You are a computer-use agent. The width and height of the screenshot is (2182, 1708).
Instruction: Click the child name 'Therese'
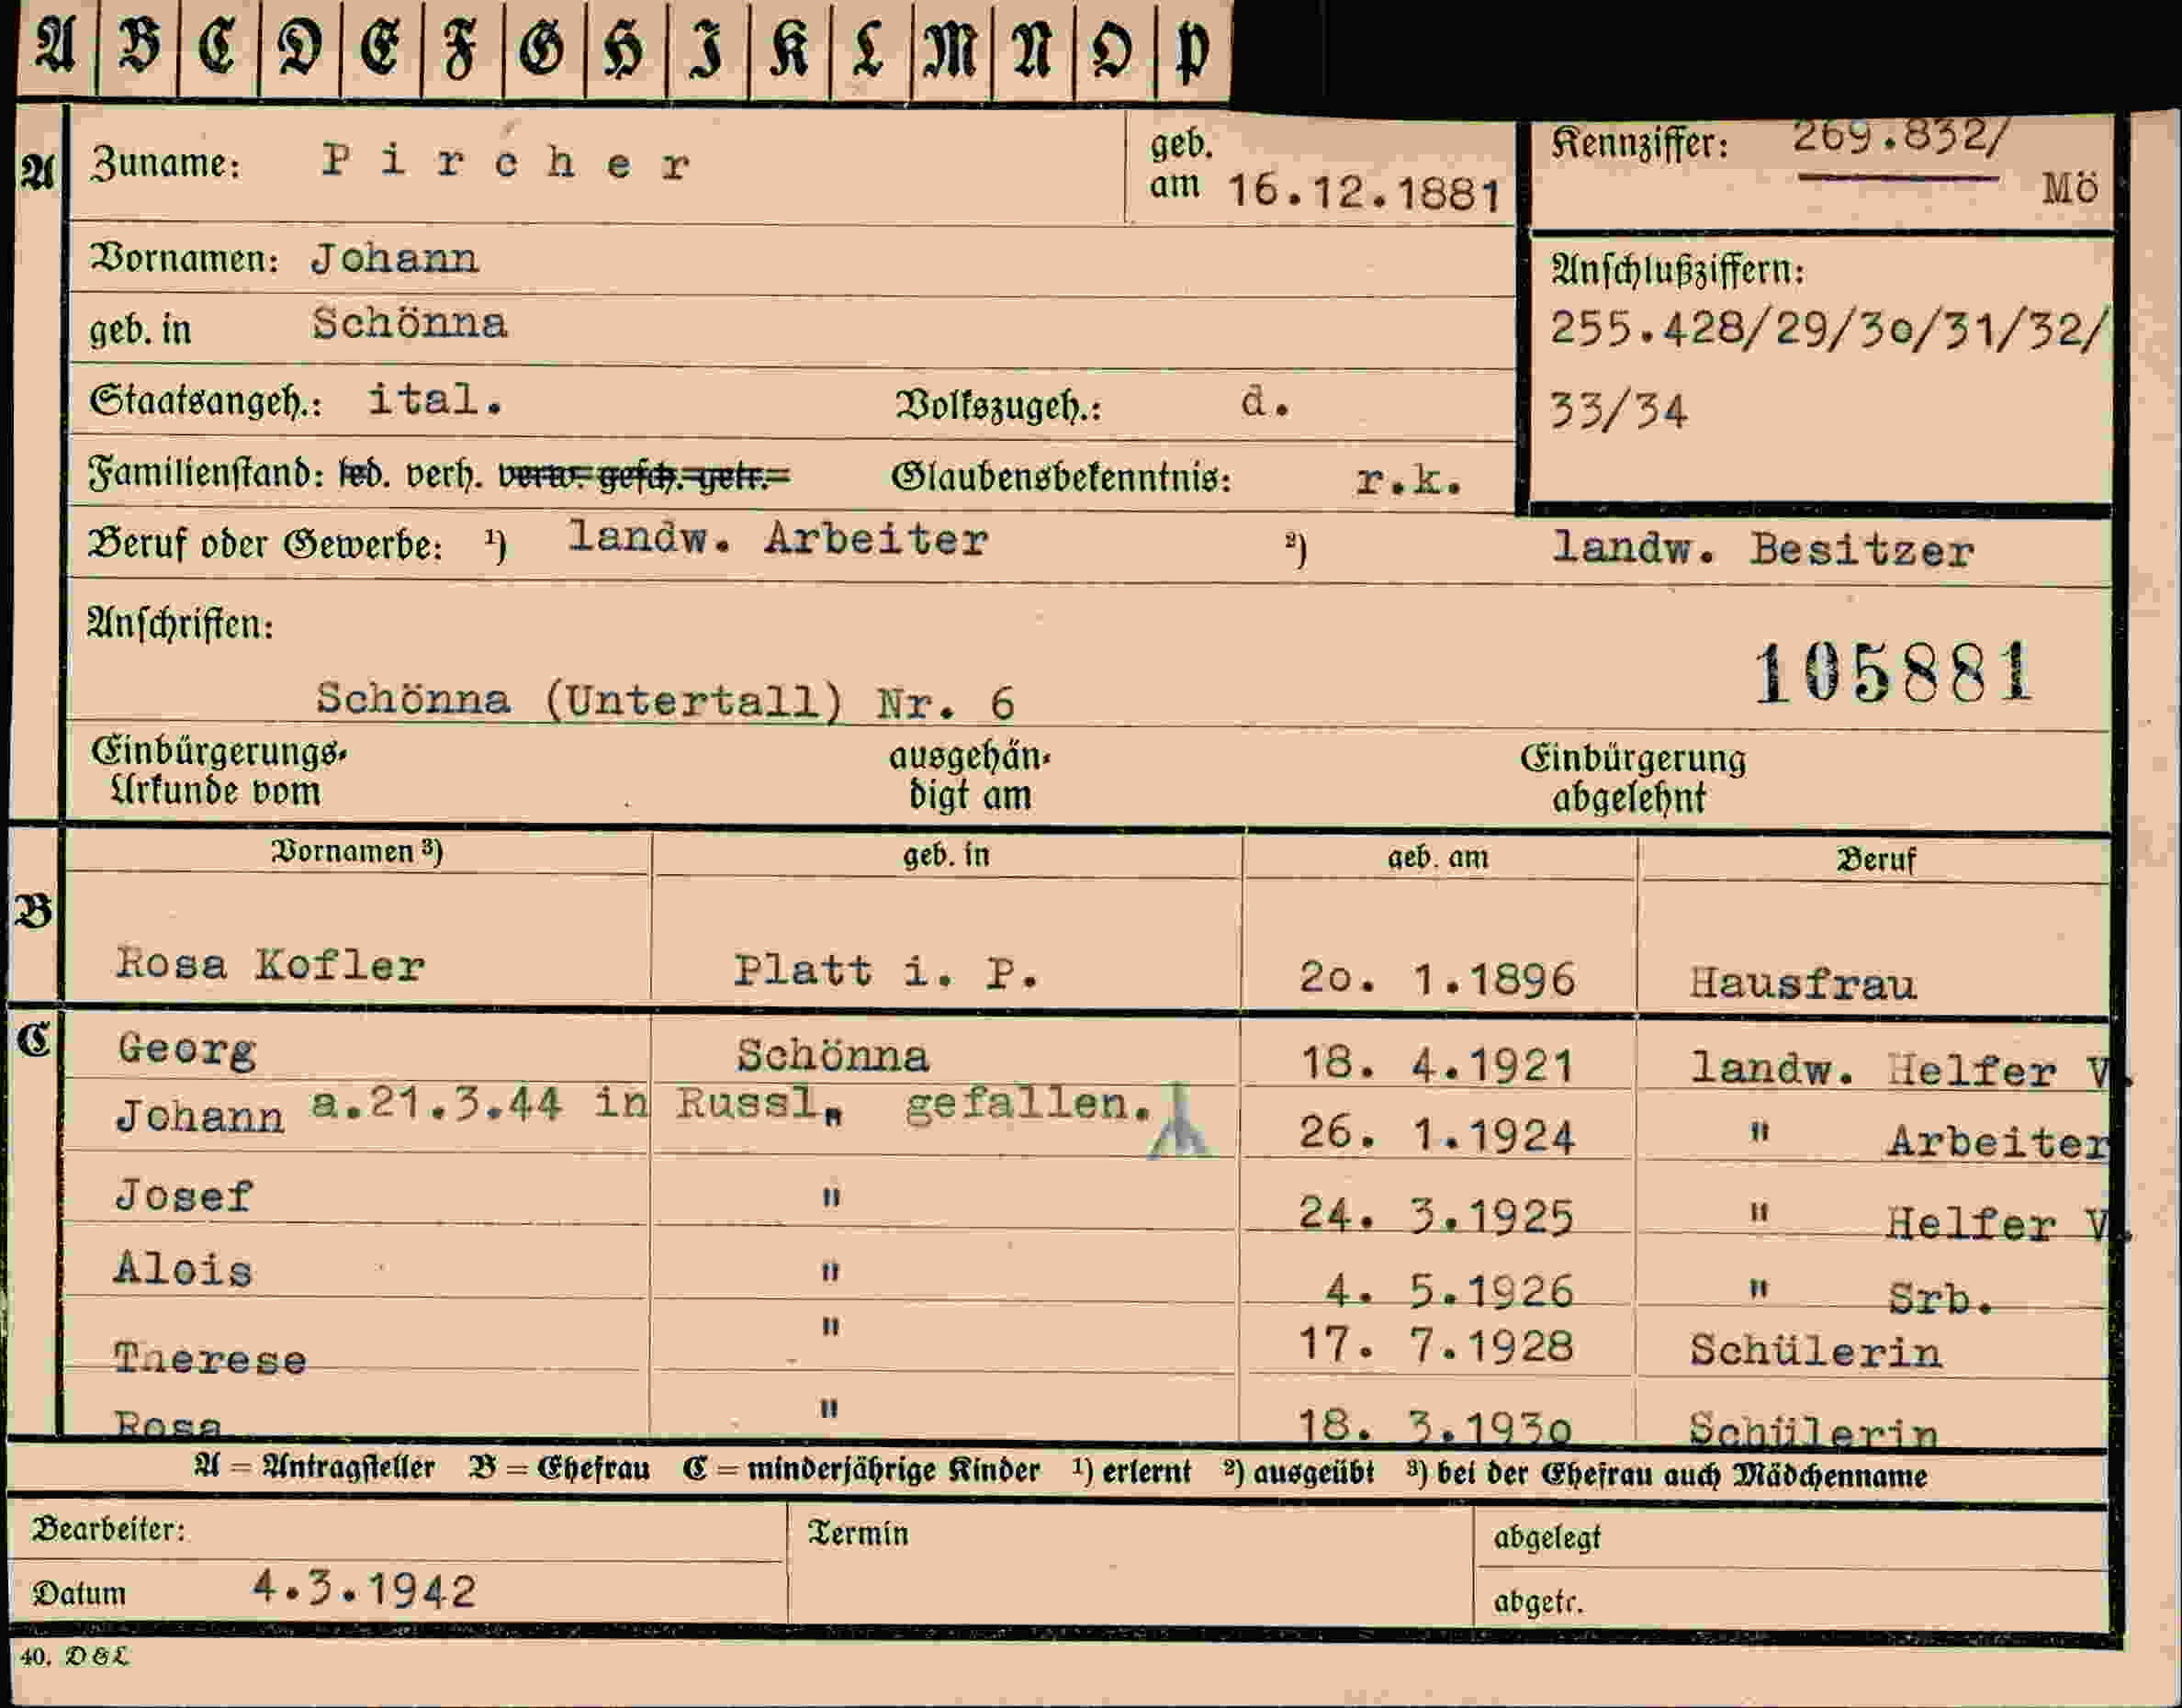pyautogui.click(x=210, y=1359)
